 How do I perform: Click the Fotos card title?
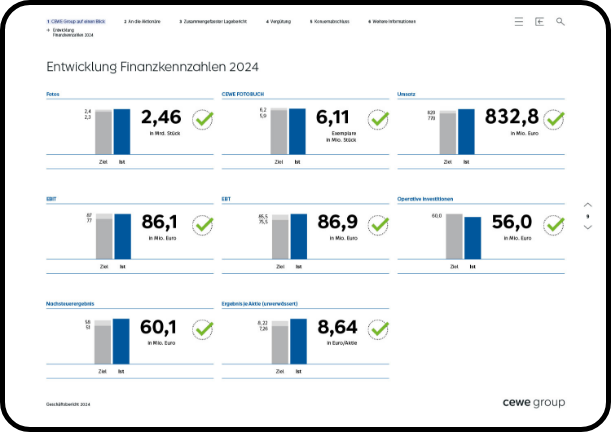click(53, 94)
